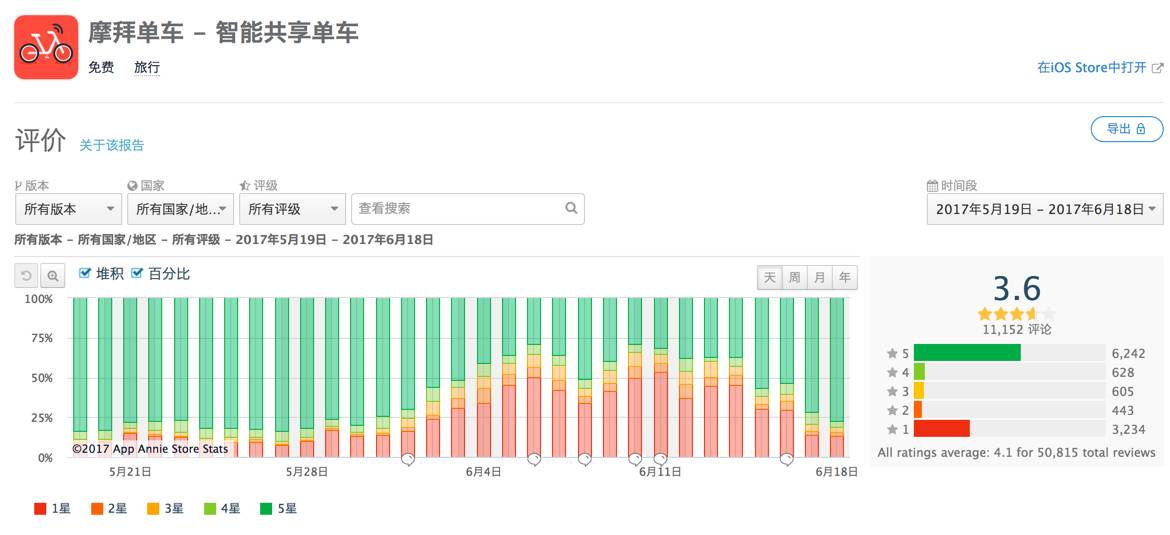Toggle 4星 series in chart legend
The width and height of the screenshot is (1170, 535).
pos(222,509)
